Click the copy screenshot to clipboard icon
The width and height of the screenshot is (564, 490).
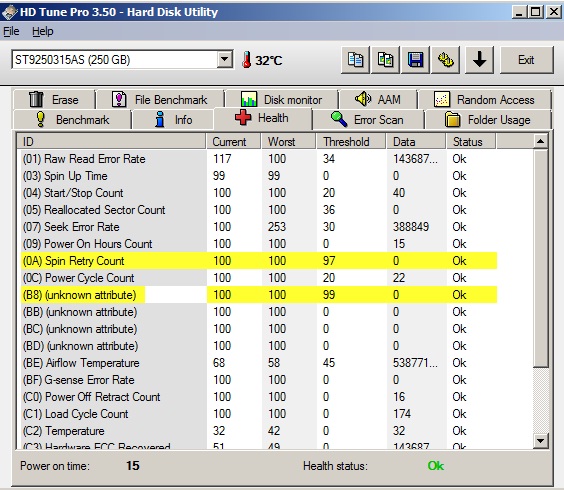[385, 60]
